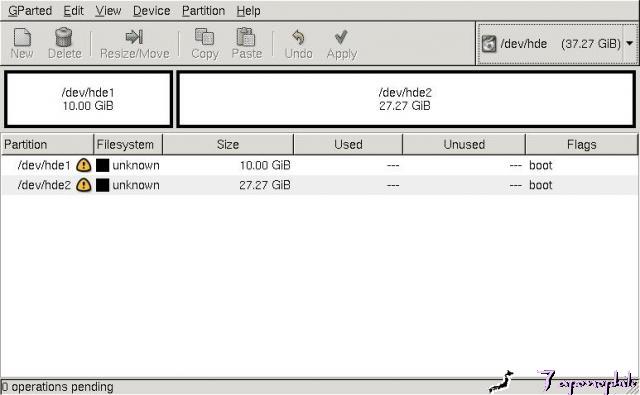This screenshot has width=640, height=395.
Task: Select the /dev/hde2 27.27 GiB graphical block
Action: click(x=406, y=99)
